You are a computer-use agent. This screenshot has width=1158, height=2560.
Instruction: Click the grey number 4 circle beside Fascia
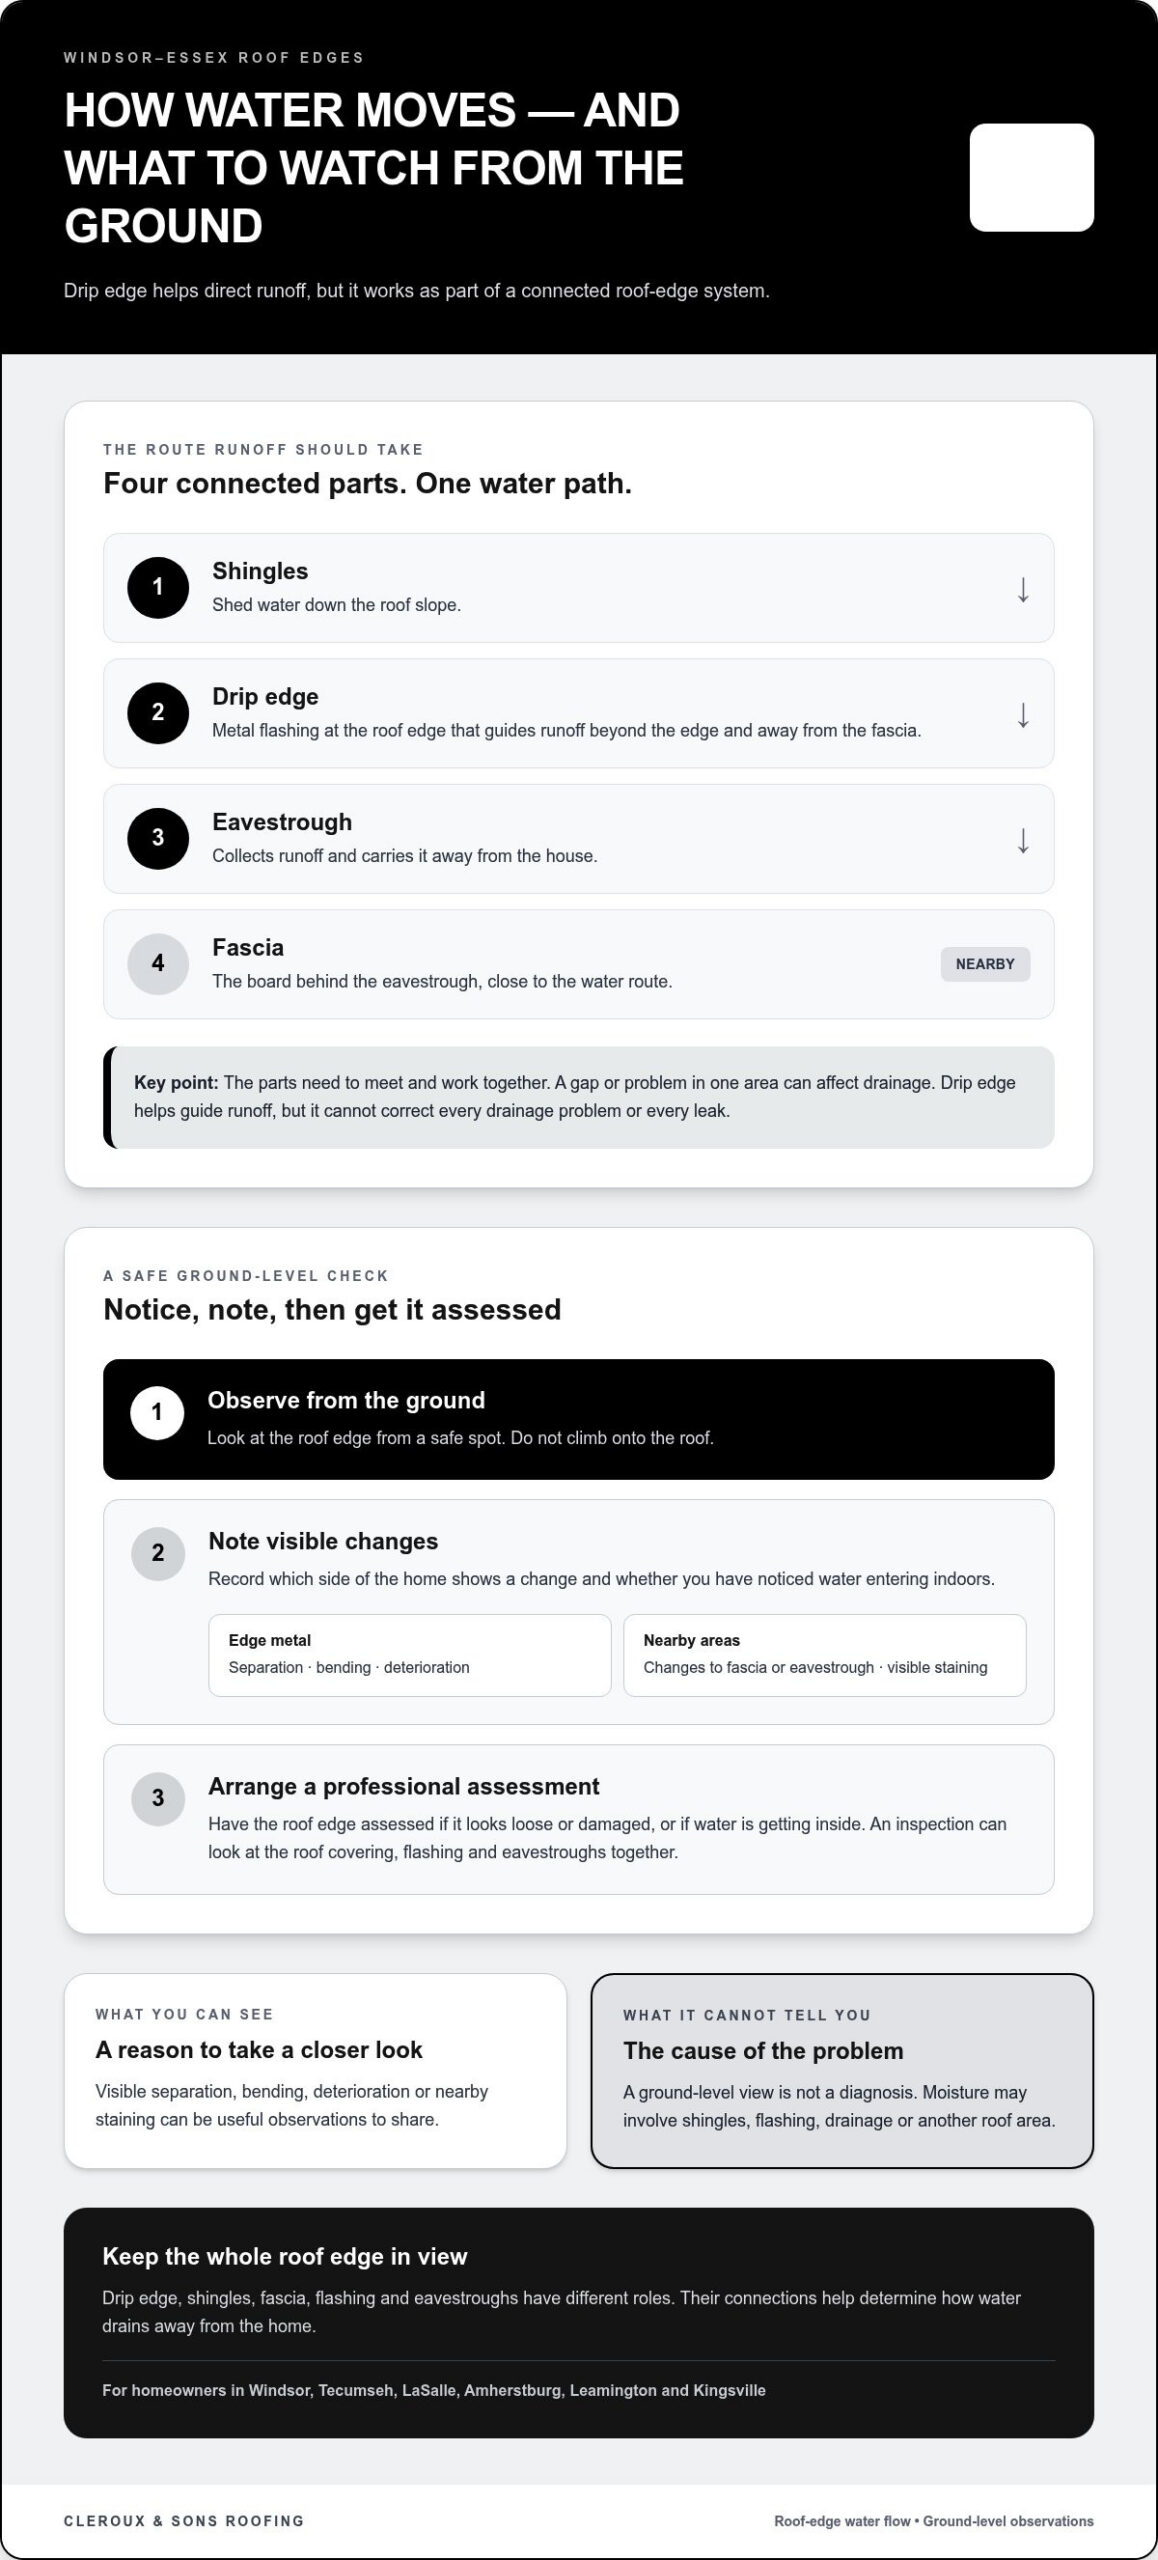pos(158,964)
